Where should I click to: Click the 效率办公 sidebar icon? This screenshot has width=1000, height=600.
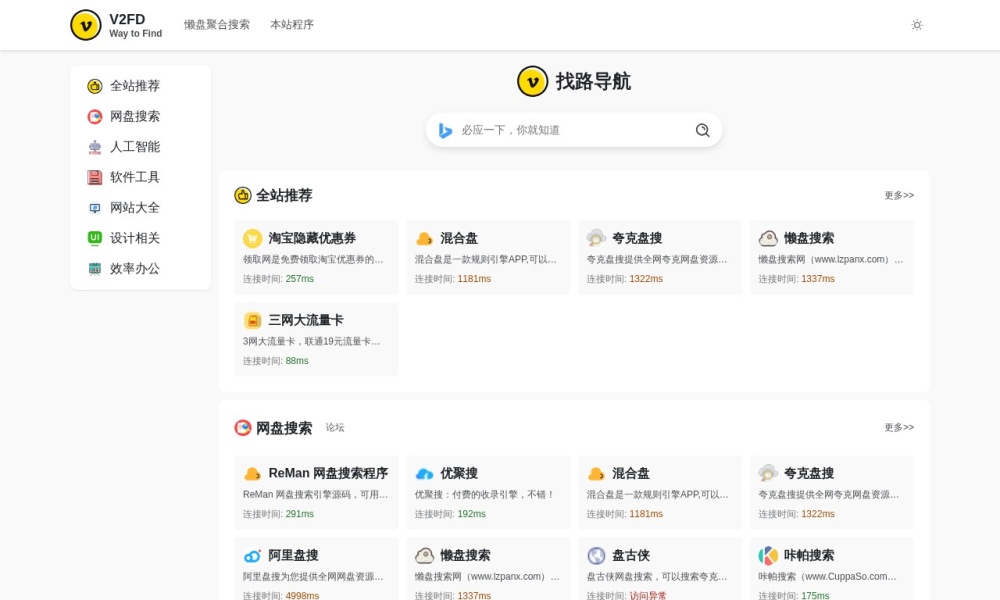point(95,269)
